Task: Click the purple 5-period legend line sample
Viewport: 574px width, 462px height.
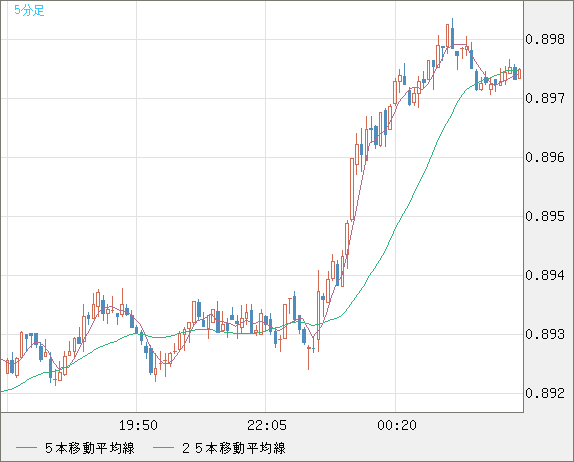Action: [26, 448]
